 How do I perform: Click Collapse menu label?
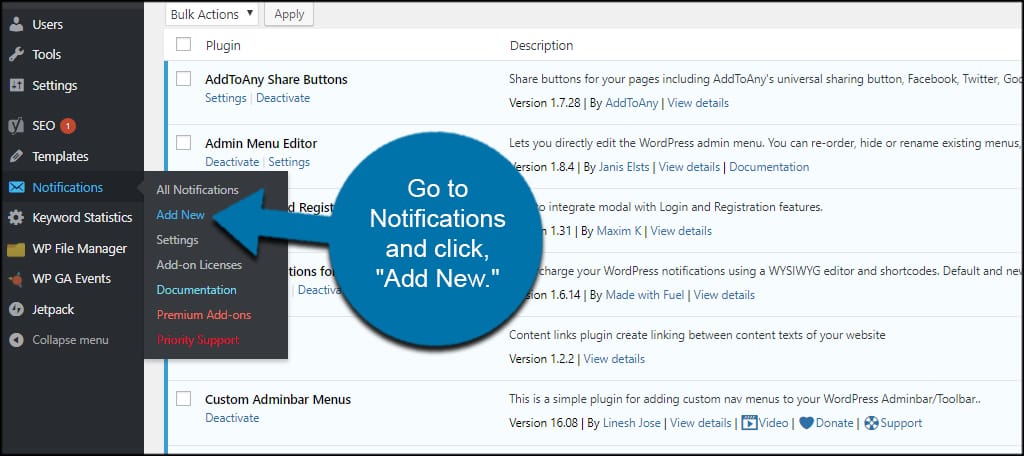pyautogui.click(x=71, y=340)
